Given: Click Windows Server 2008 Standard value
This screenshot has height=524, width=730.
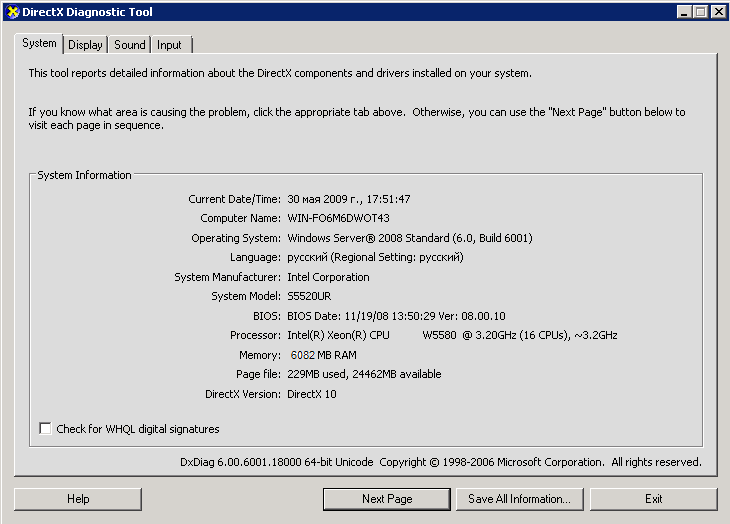Looking at the screenshot, I should (x=410, y=238).
